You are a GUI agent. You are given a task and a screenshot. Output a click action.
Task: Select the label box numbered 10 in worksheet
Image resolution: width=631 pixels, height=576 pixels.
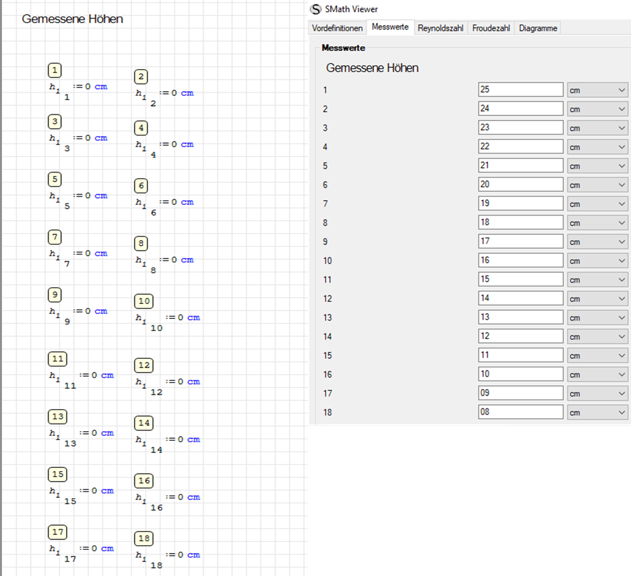144,301
